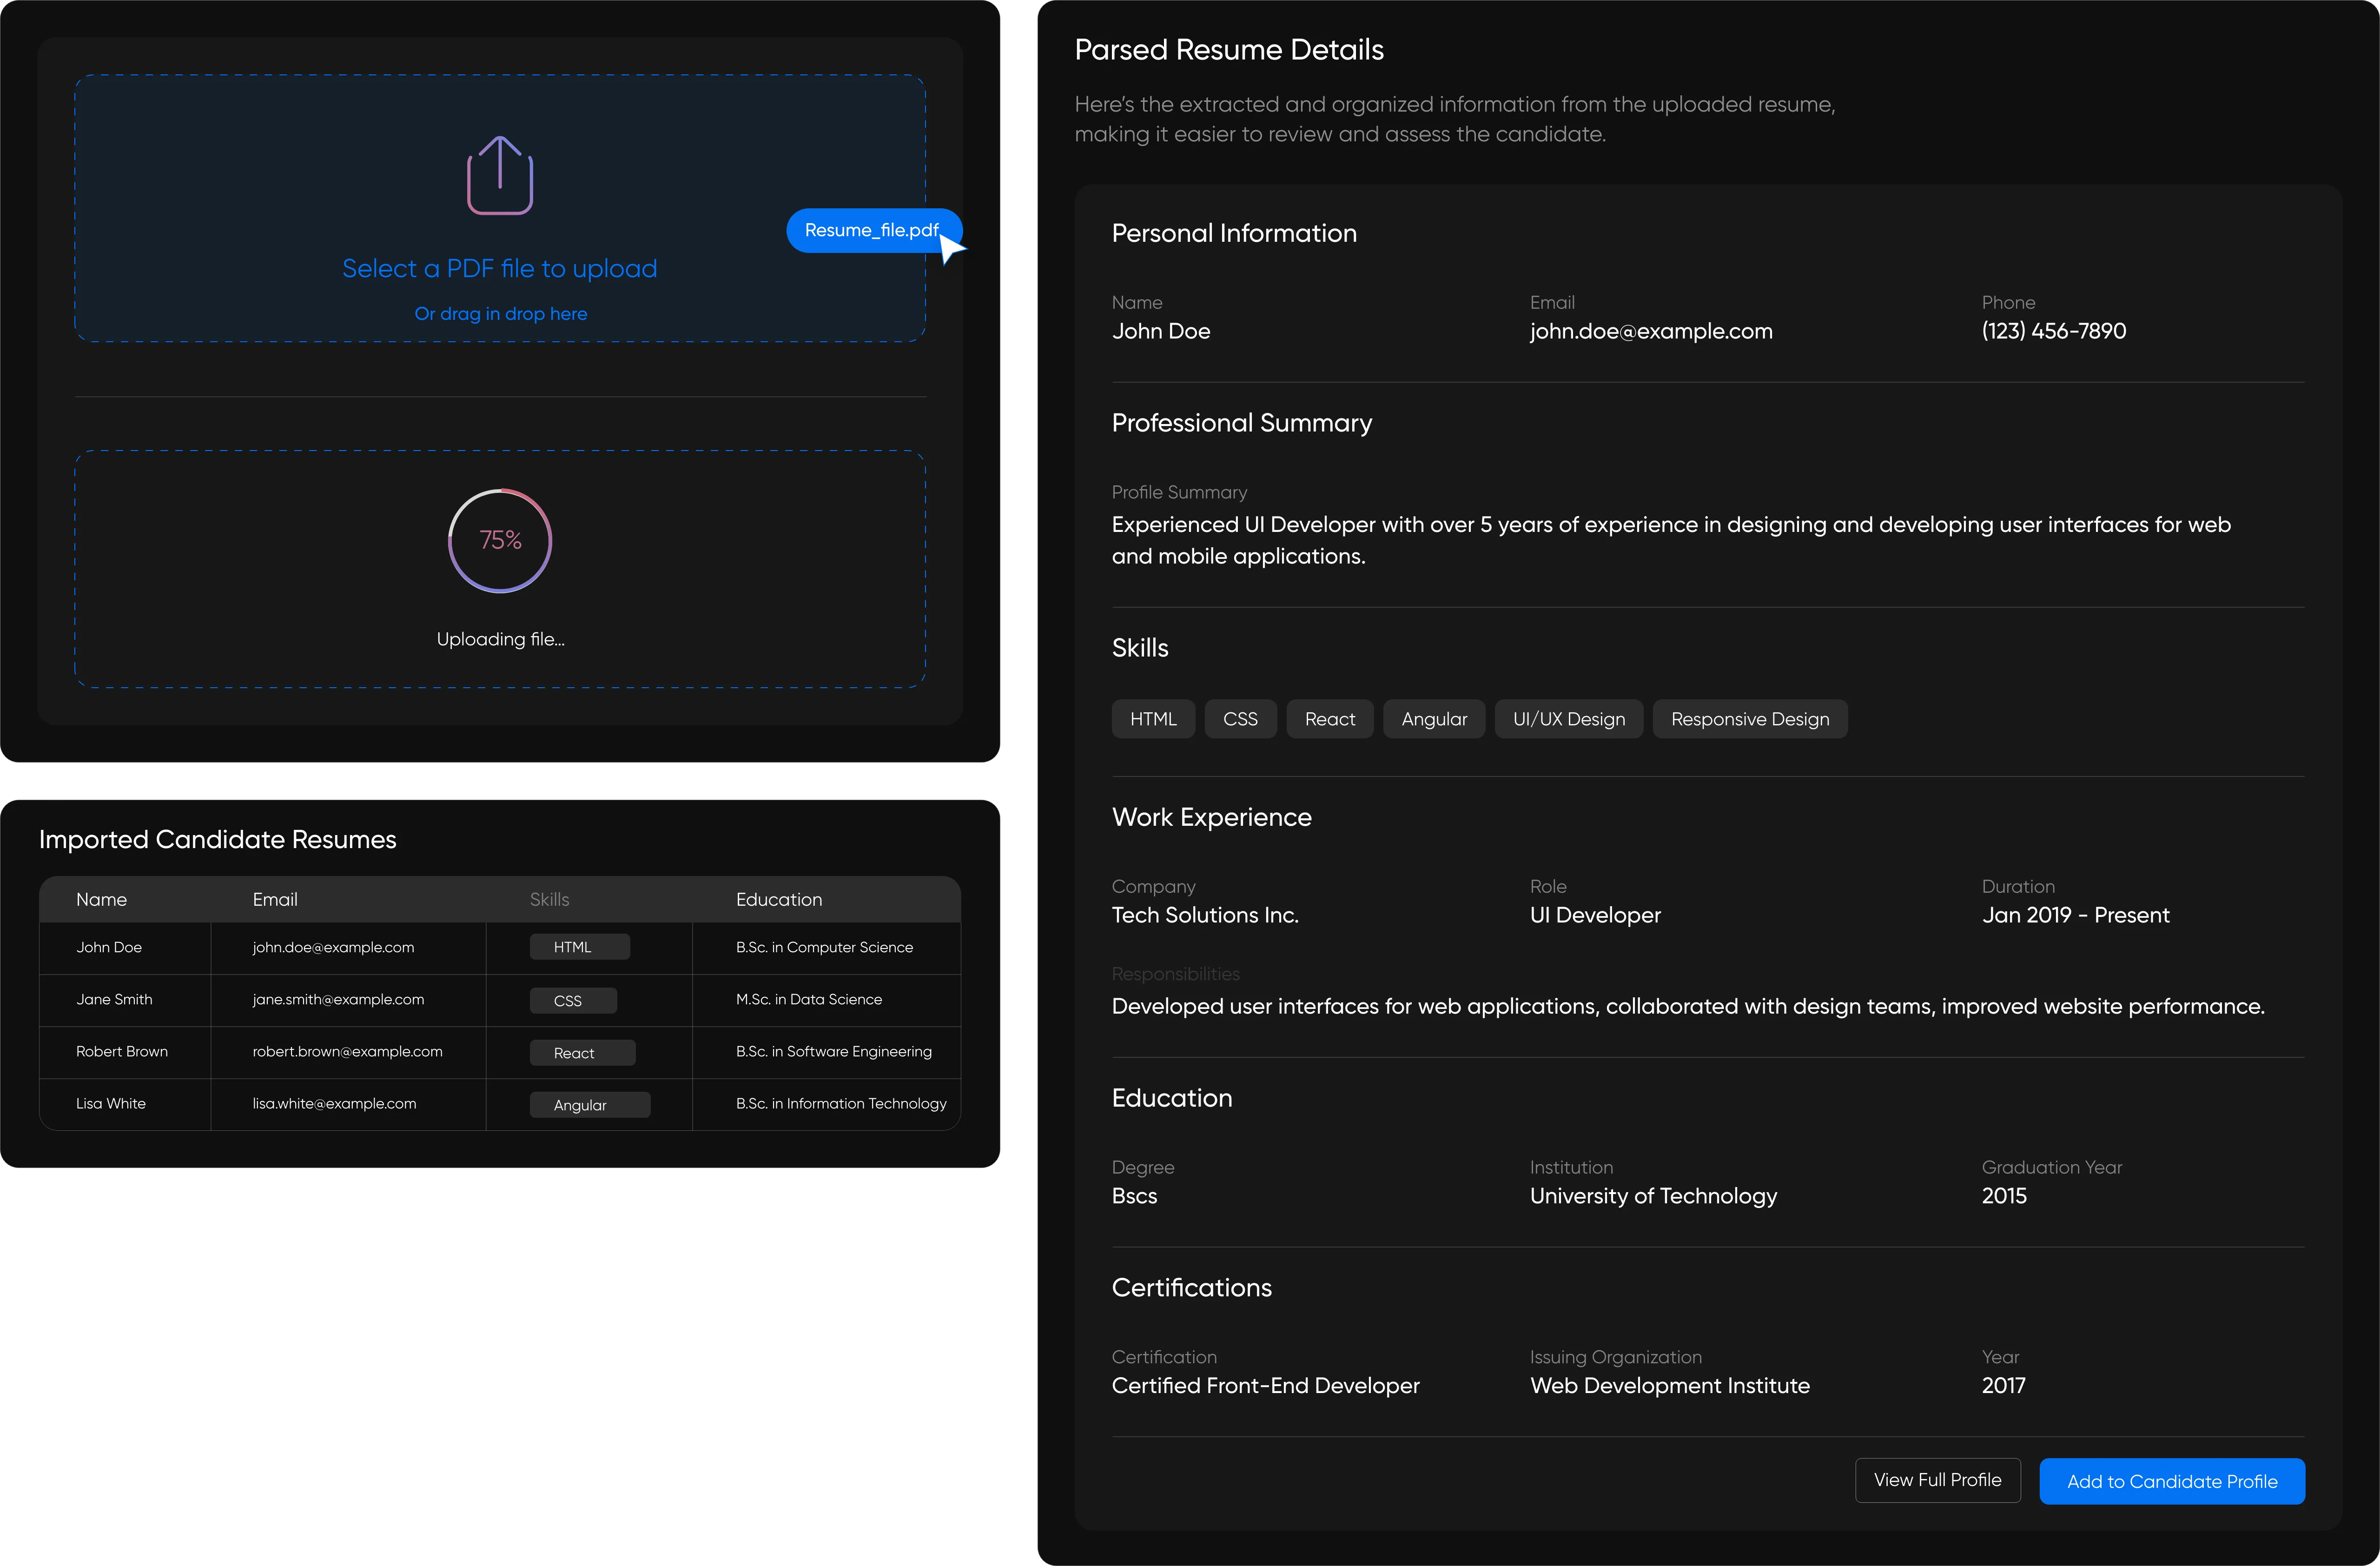Click the upload arrow icon
The height and width of the screenshot is (1566, 2380).
tap(500, 176)
